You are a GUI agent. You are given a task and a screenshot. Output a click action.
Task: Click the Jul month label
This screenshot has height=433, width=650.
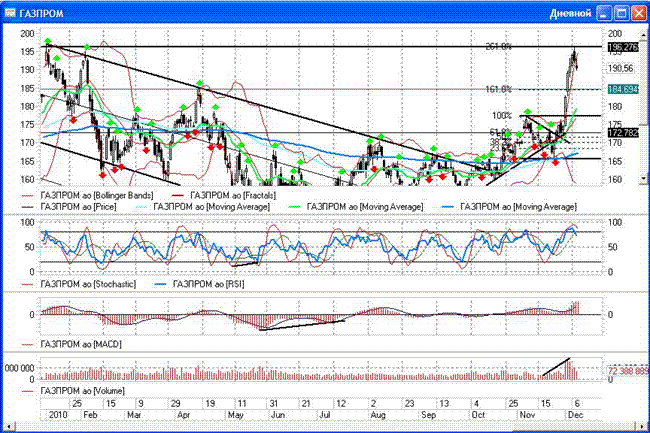[x=325, y=415]
